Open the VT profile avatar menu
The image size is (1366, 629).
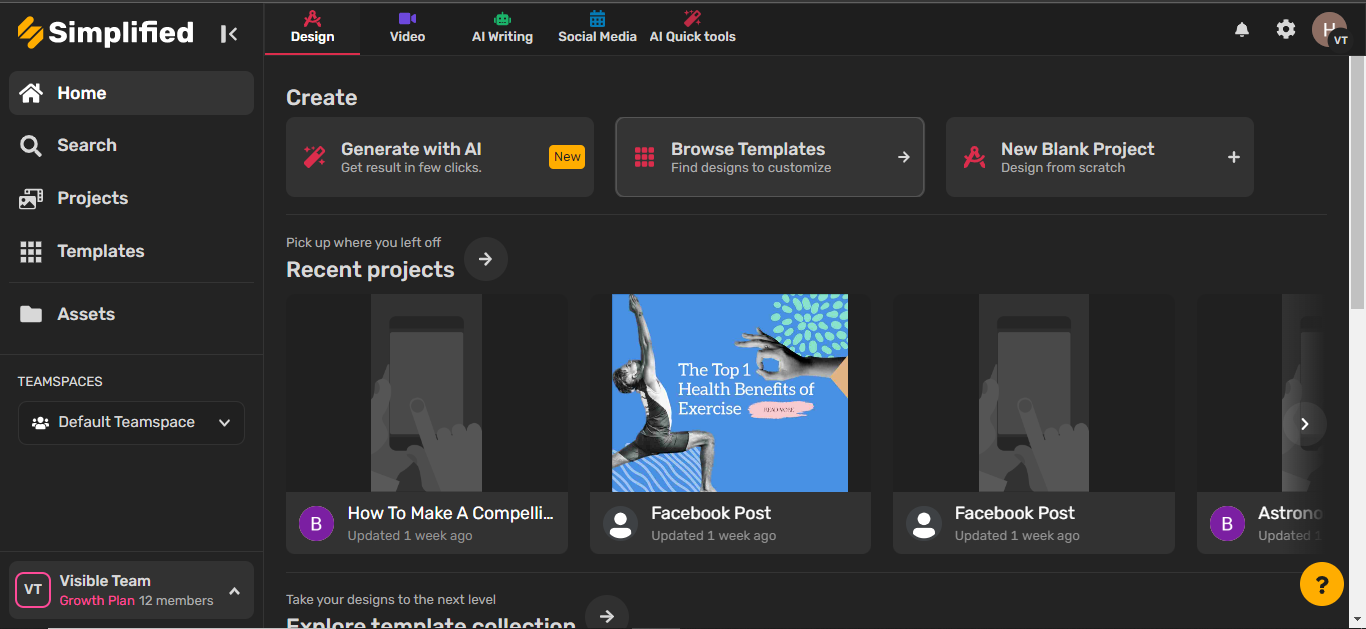(x=1329, y=29)
